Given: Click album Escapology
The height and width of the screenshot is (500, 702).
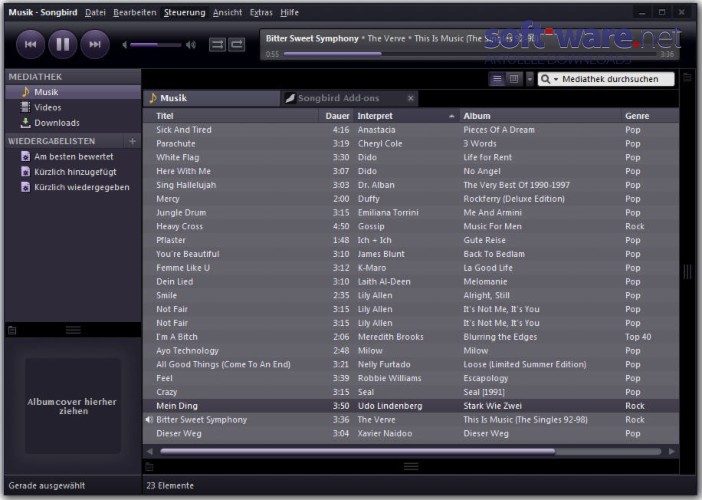Looking at the screenshot, I should 486,378.
